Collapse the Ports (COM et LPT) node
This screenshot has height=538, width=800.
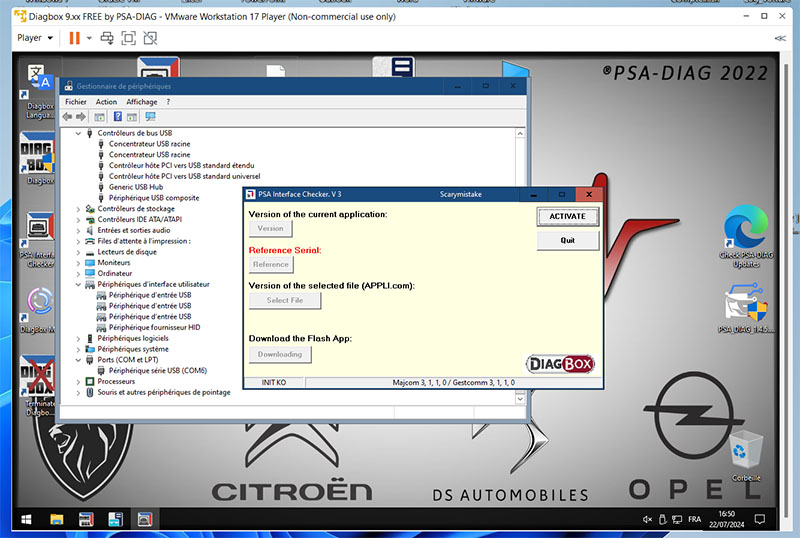tap(78, 360)
